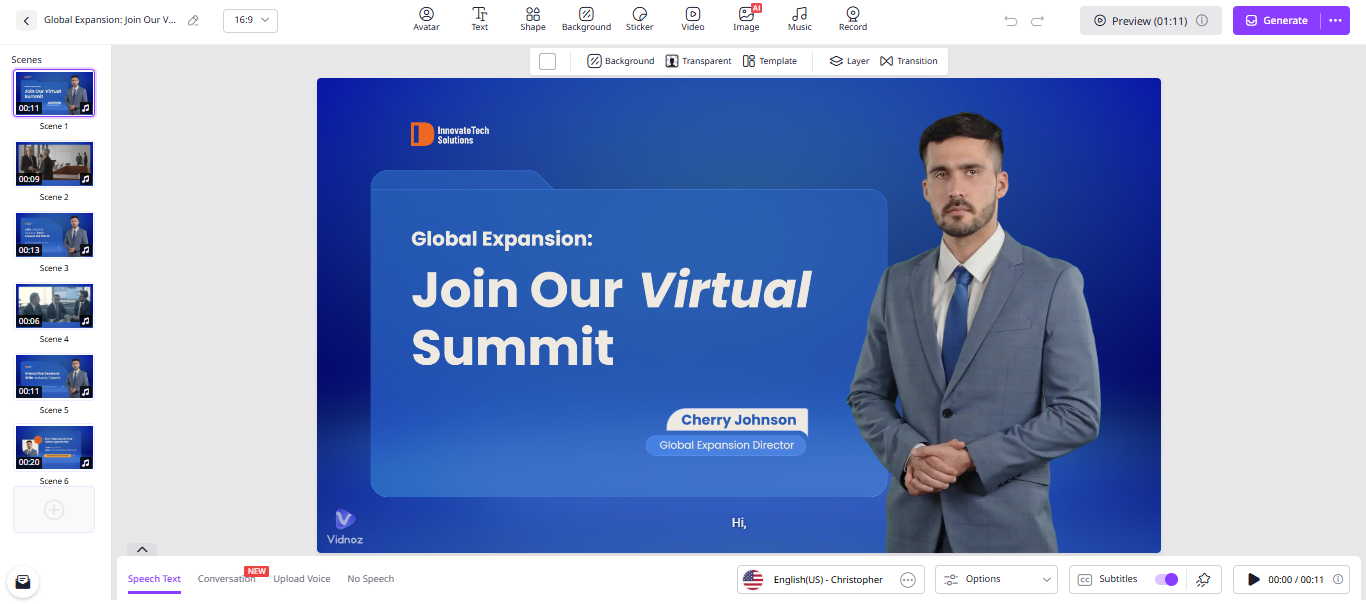Viewport: 1366px width, 604px height.
Task: Select the avatar presenter on canvas
Action: (973, 332)
